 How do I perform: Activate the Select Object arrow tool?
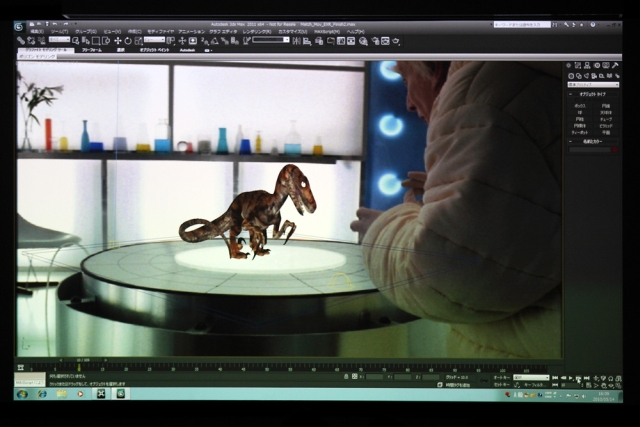[76, 40]
